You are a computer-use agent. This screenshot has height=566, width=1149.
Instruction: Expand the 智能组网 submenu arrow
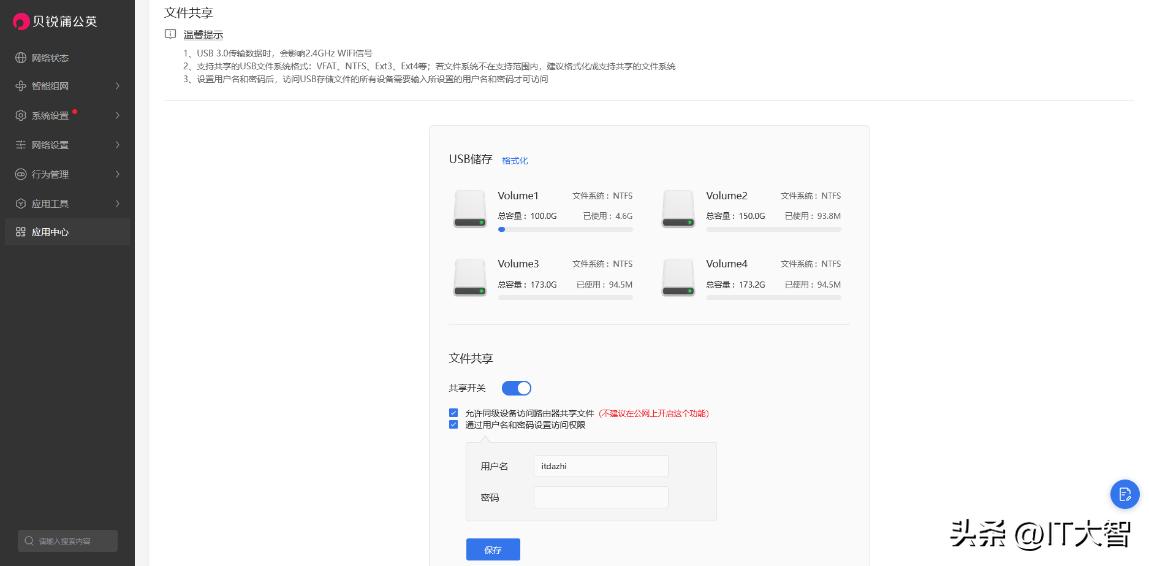pos(117,86)
